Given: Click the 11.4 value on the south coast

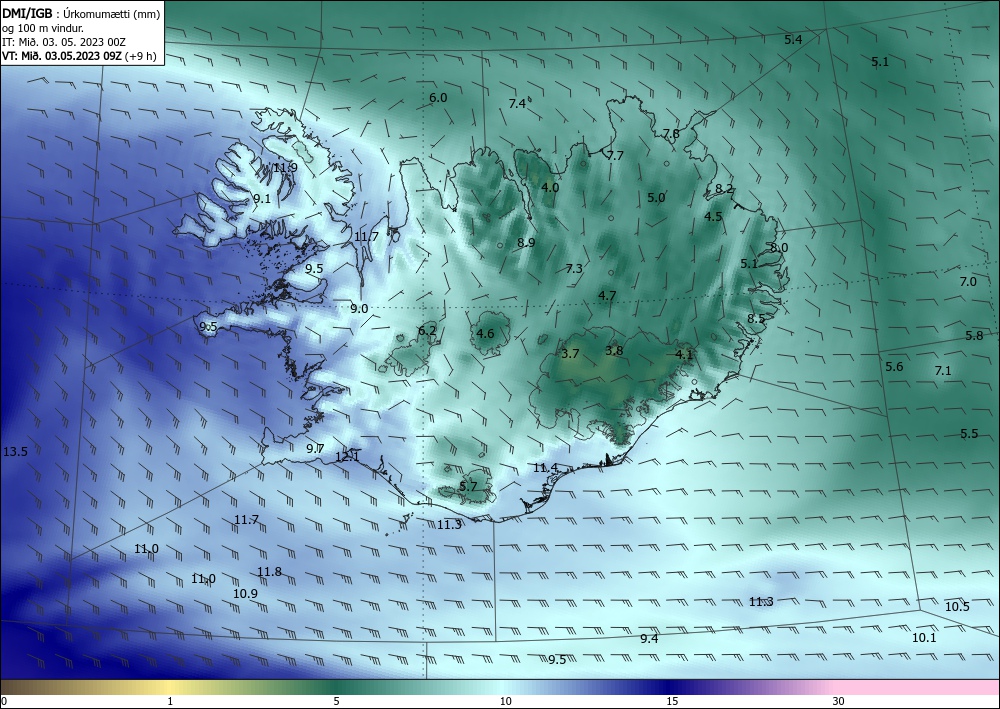Looking at the screenshot, I should pyautogui.click(x=545, y=467).
